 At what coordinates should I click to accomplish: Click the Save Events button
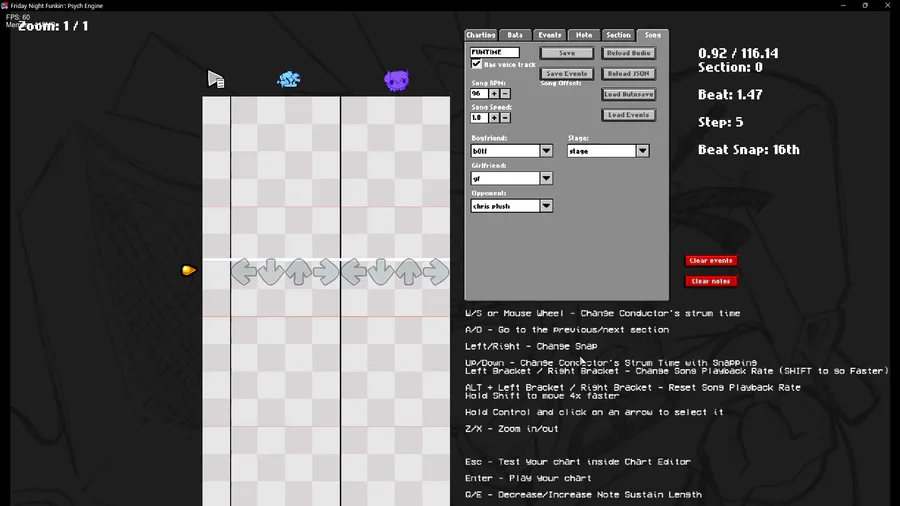pyautogui.click(x=567, y=73)
